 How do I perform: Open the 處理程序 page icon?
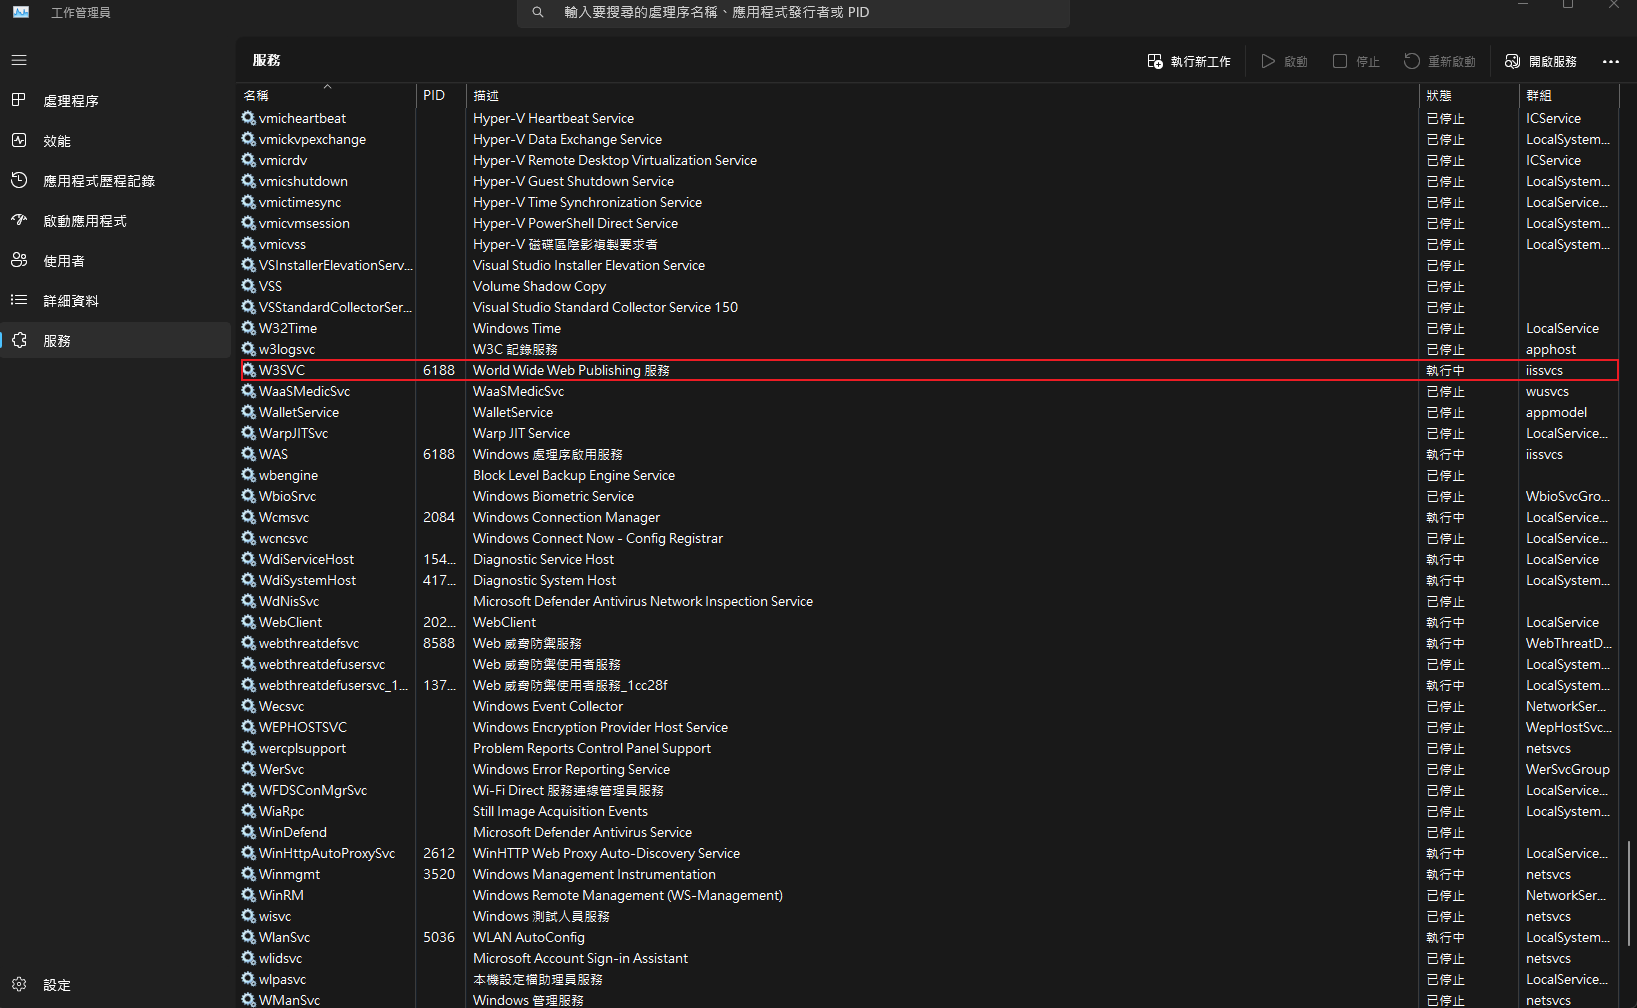19,100
